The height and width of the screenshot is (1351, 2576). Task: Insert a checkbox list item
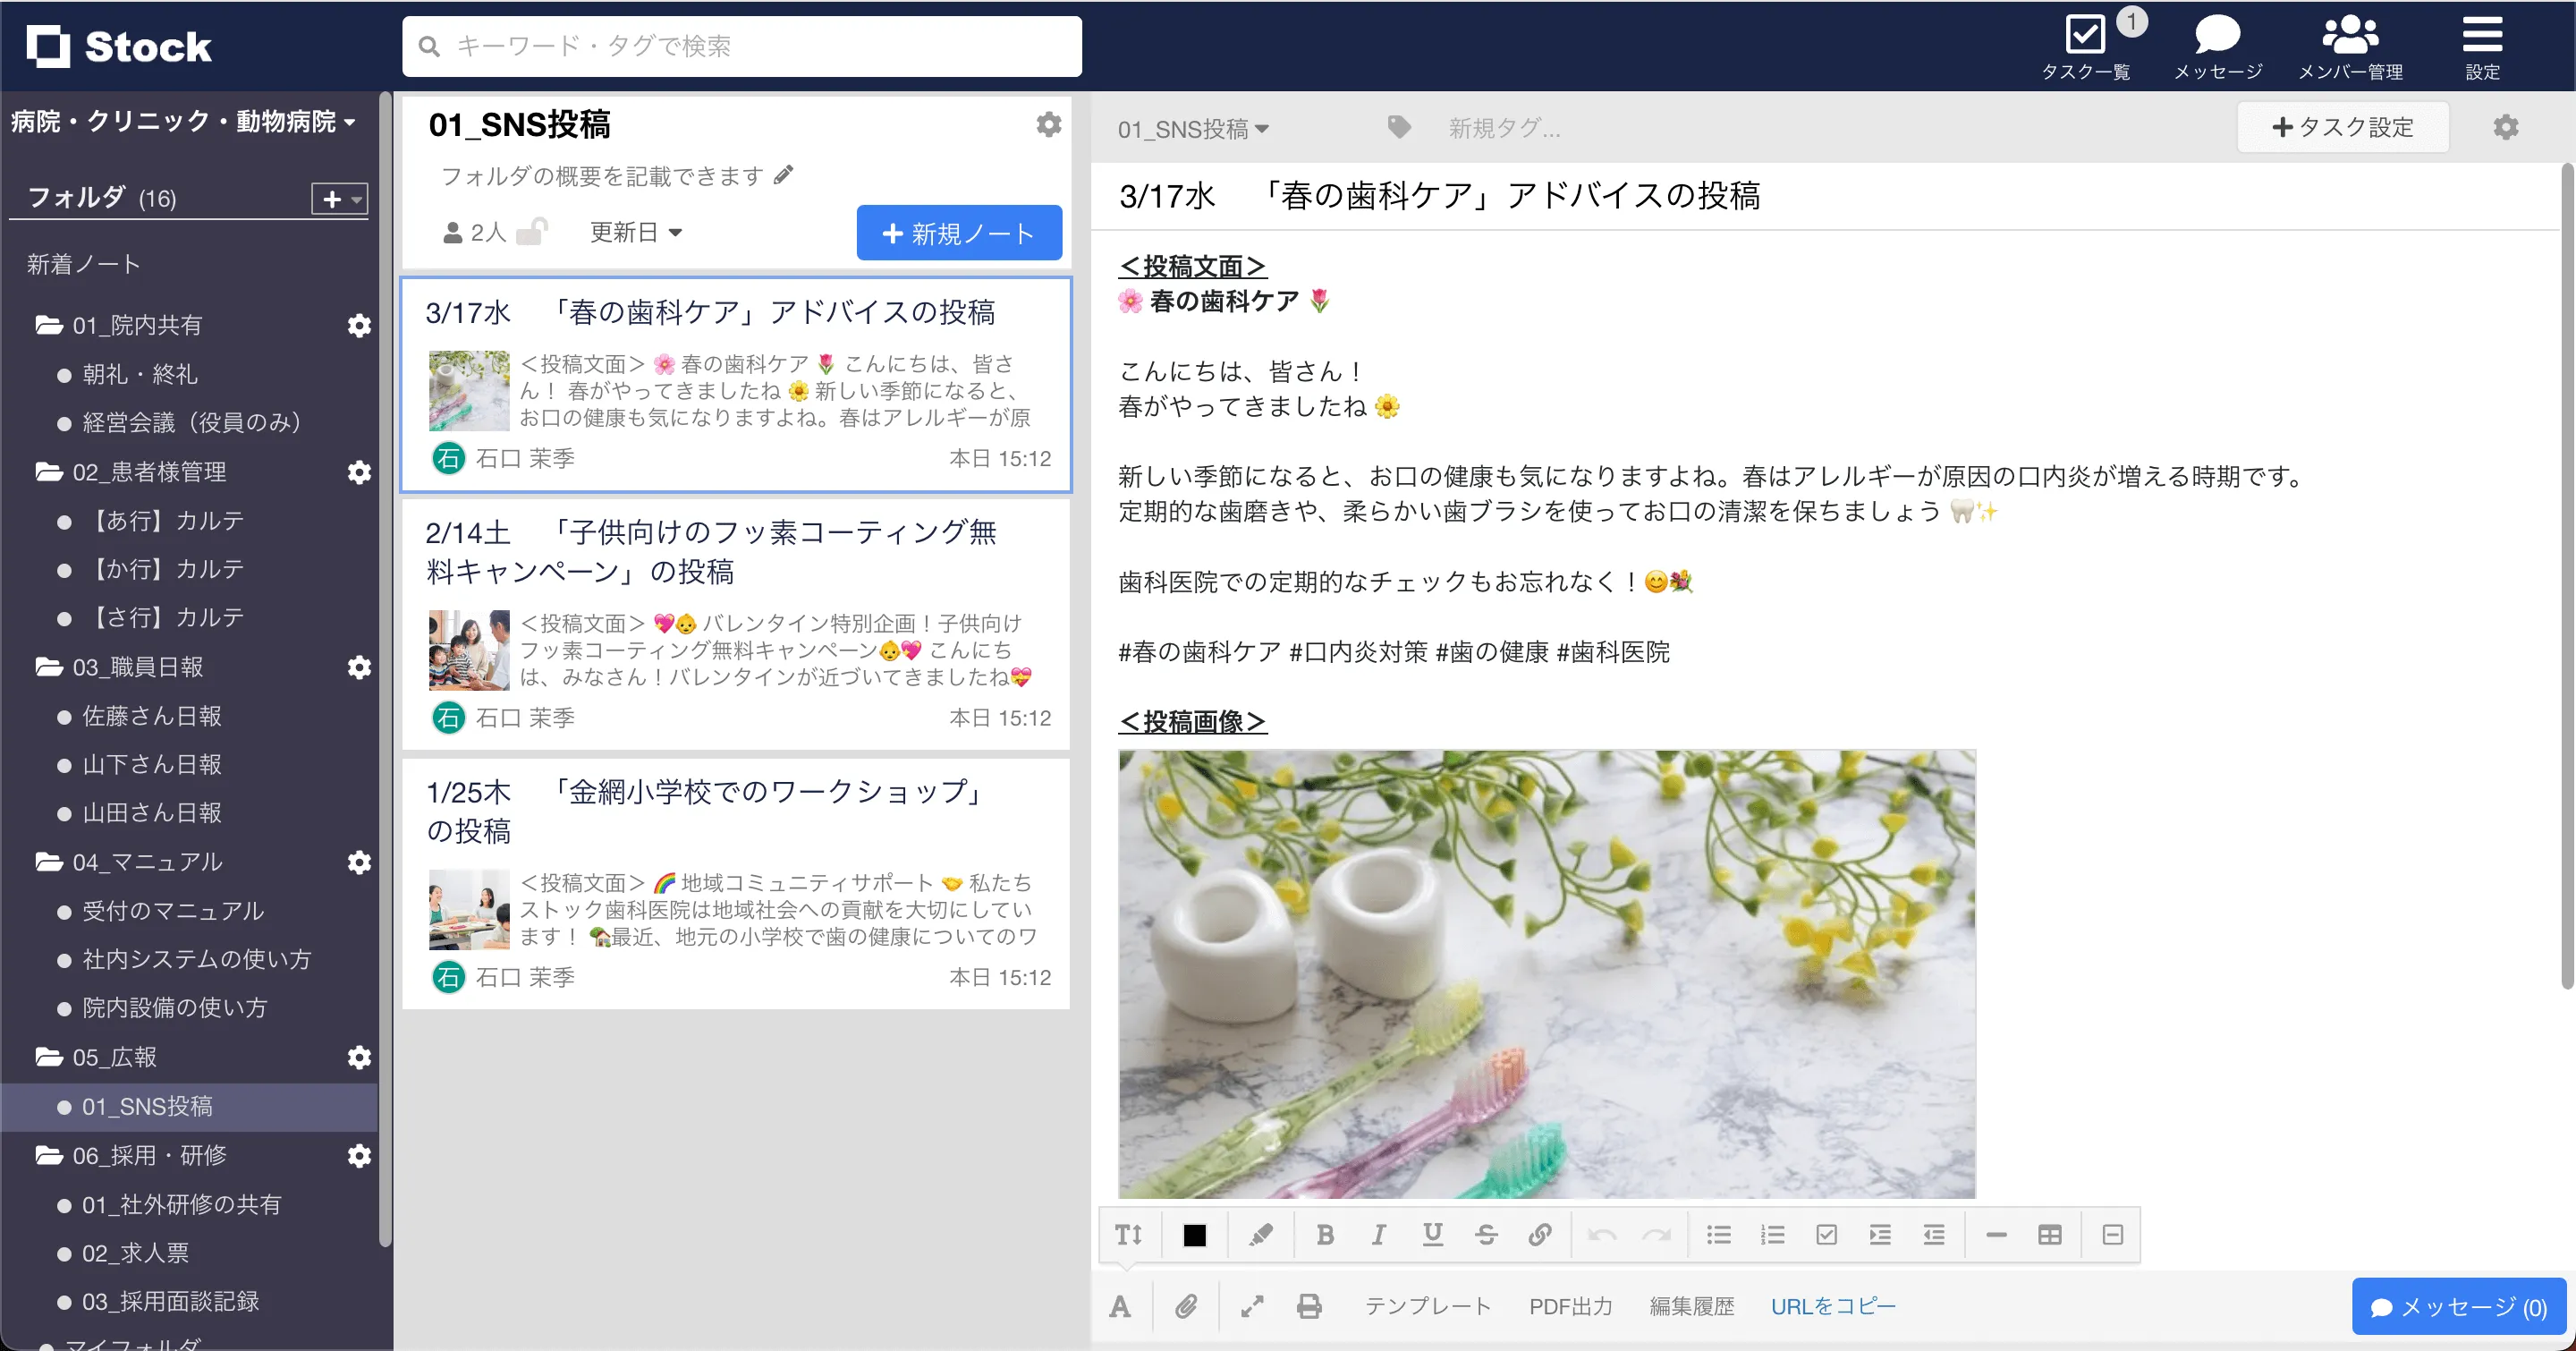1826,1235
